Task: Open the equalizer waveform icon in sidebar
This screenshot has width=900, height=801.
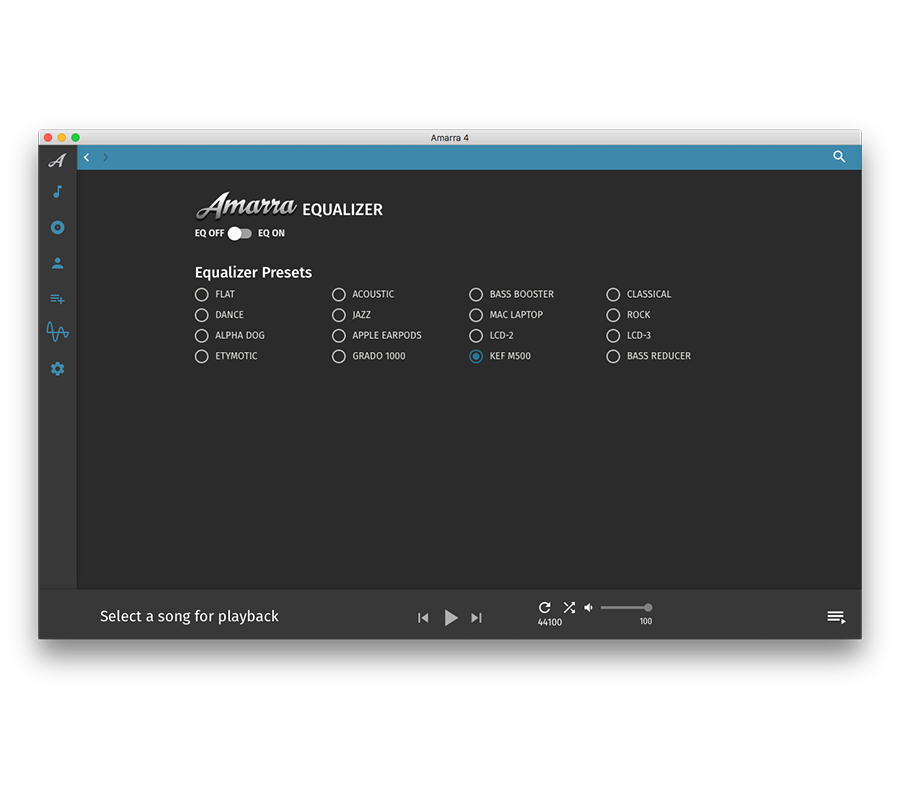Action: point(58,332)
